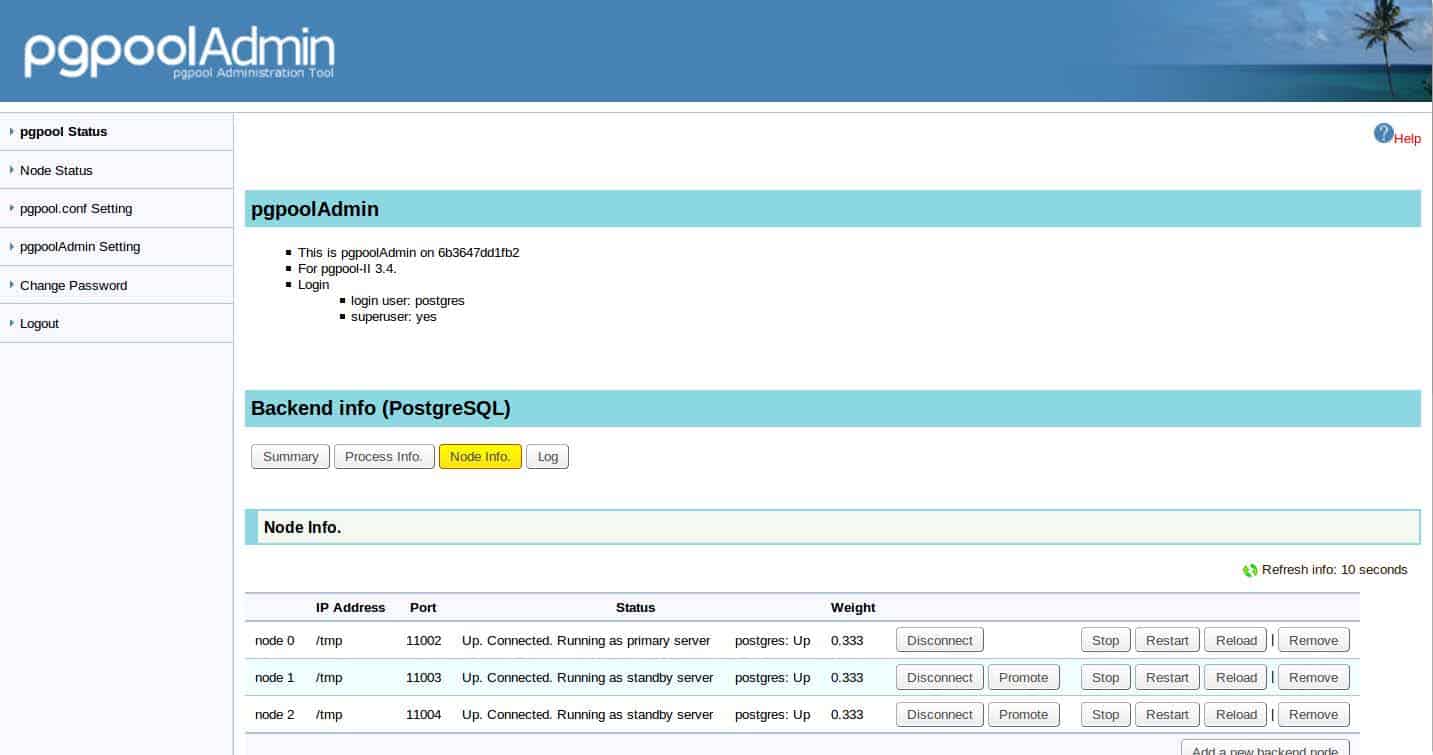Select the yellow Node Info. tab button
Viewport: 1433px width, 755px height.
(x=480, y=456)
